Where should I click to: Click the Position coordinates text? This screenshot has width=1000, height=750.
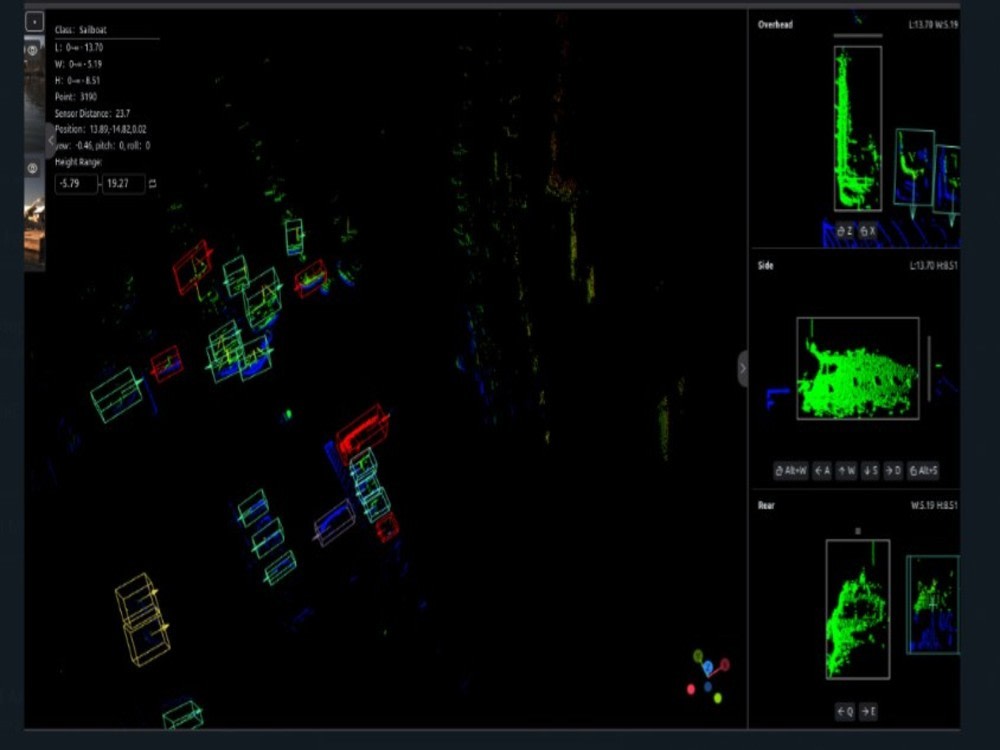tap(101, 129)
